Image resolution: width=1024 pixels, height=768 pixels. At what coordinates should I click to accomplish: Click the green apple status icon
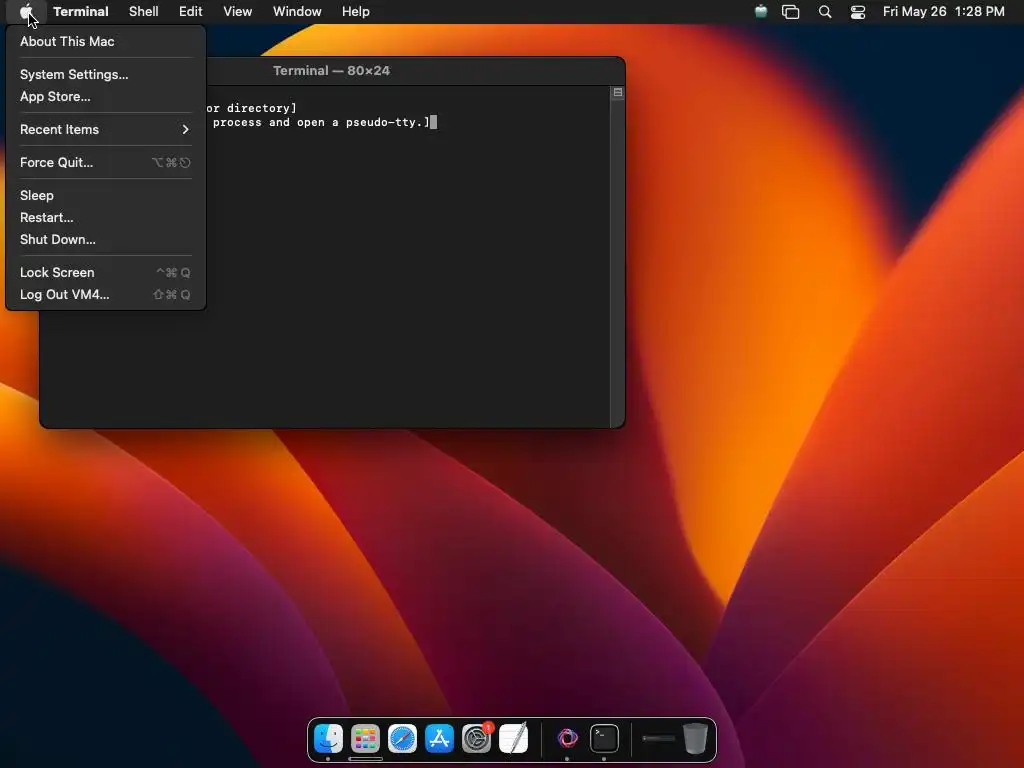point(761,11)
